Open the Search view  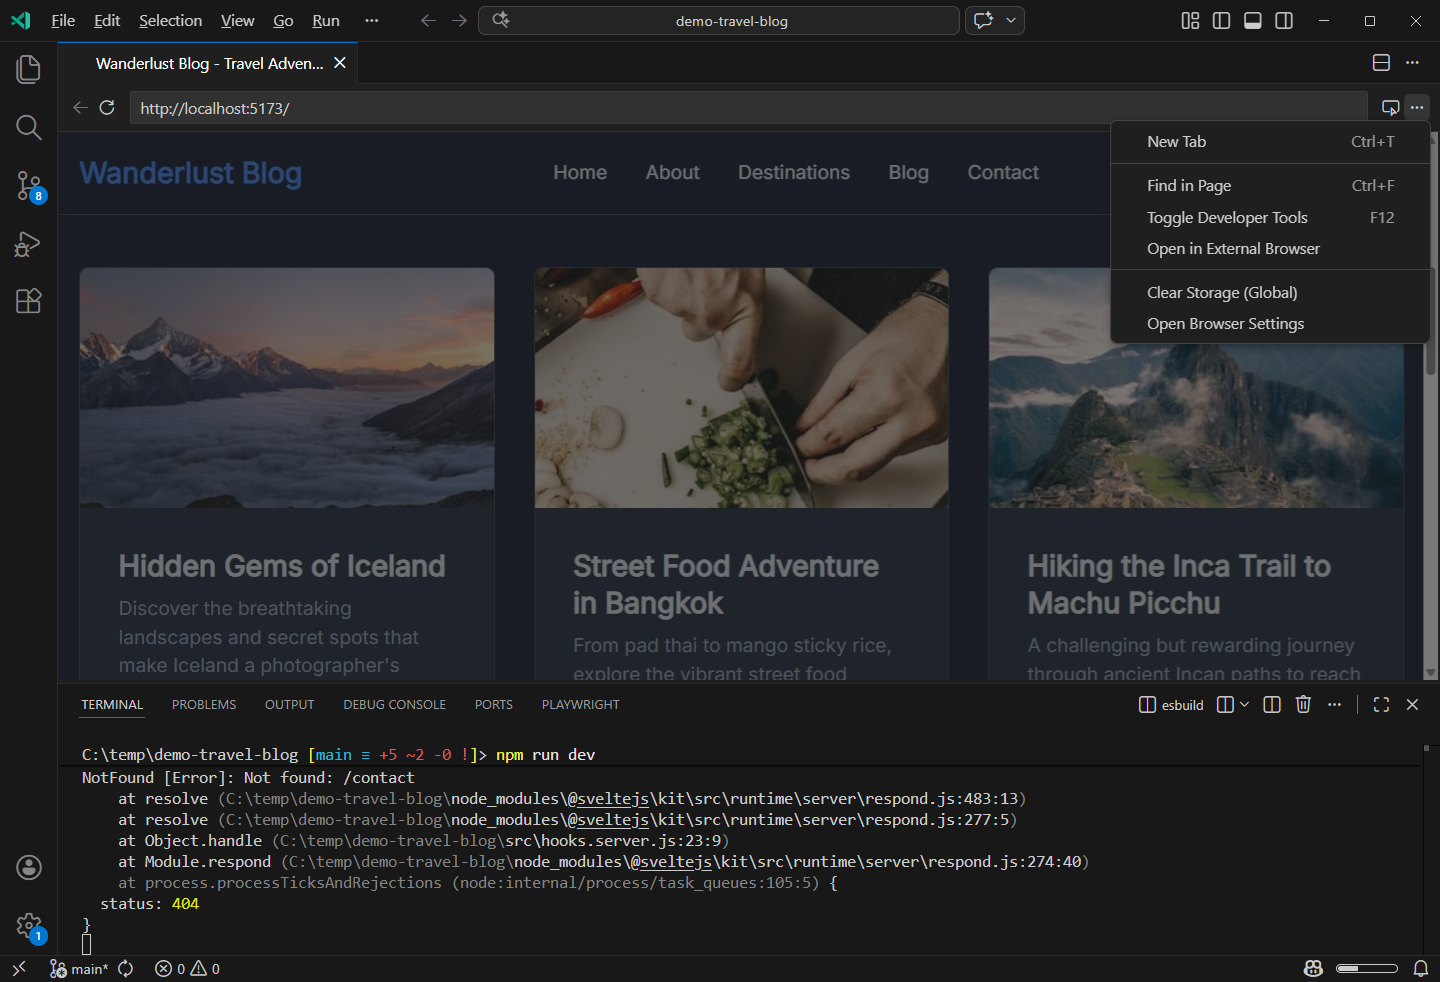pos(28,127)
